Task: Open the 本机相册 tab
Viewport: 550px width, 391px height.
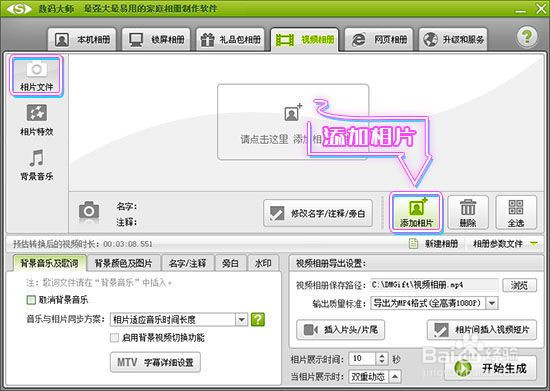Action: (x=82, y=40)
